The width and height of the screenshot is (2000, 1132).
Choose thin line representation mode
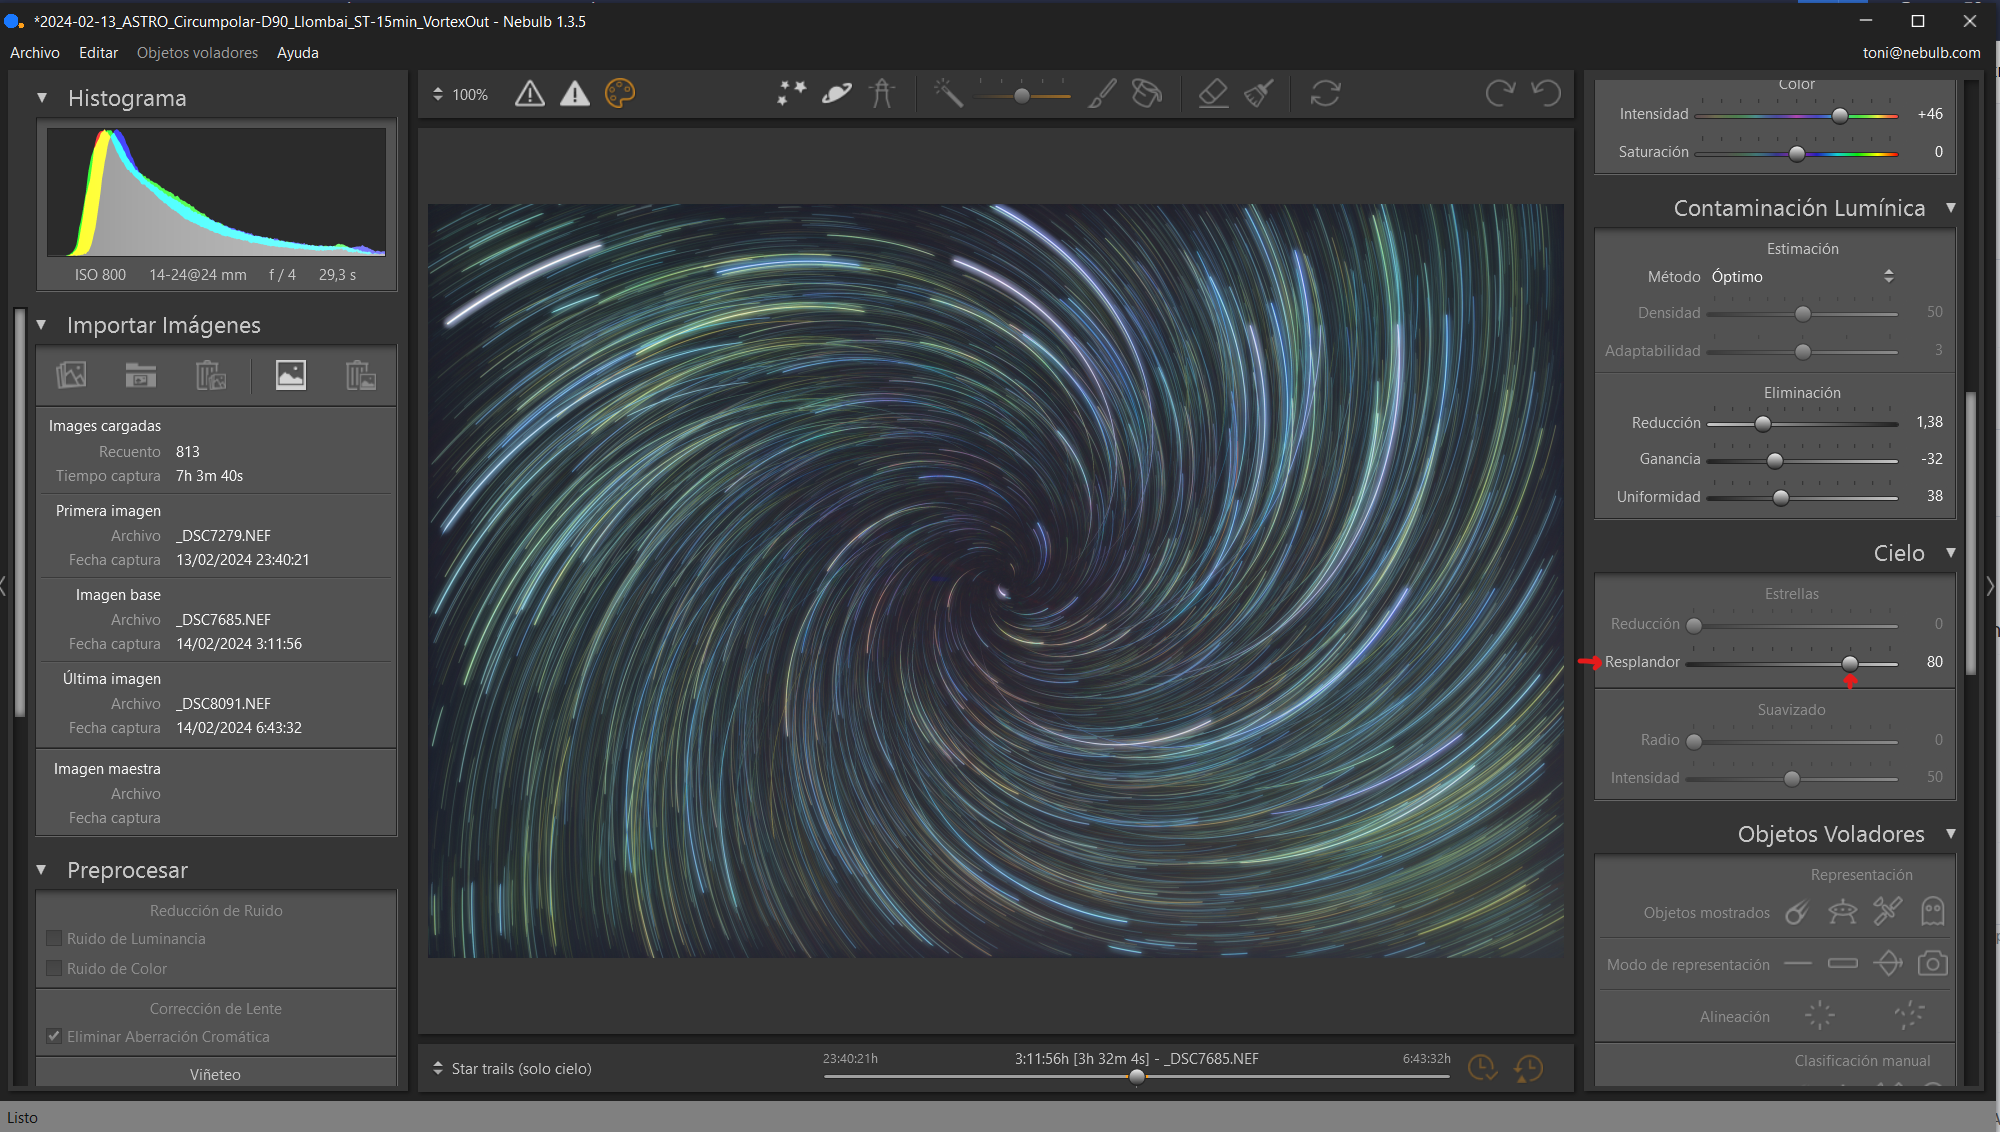(x=1798, y=964)
